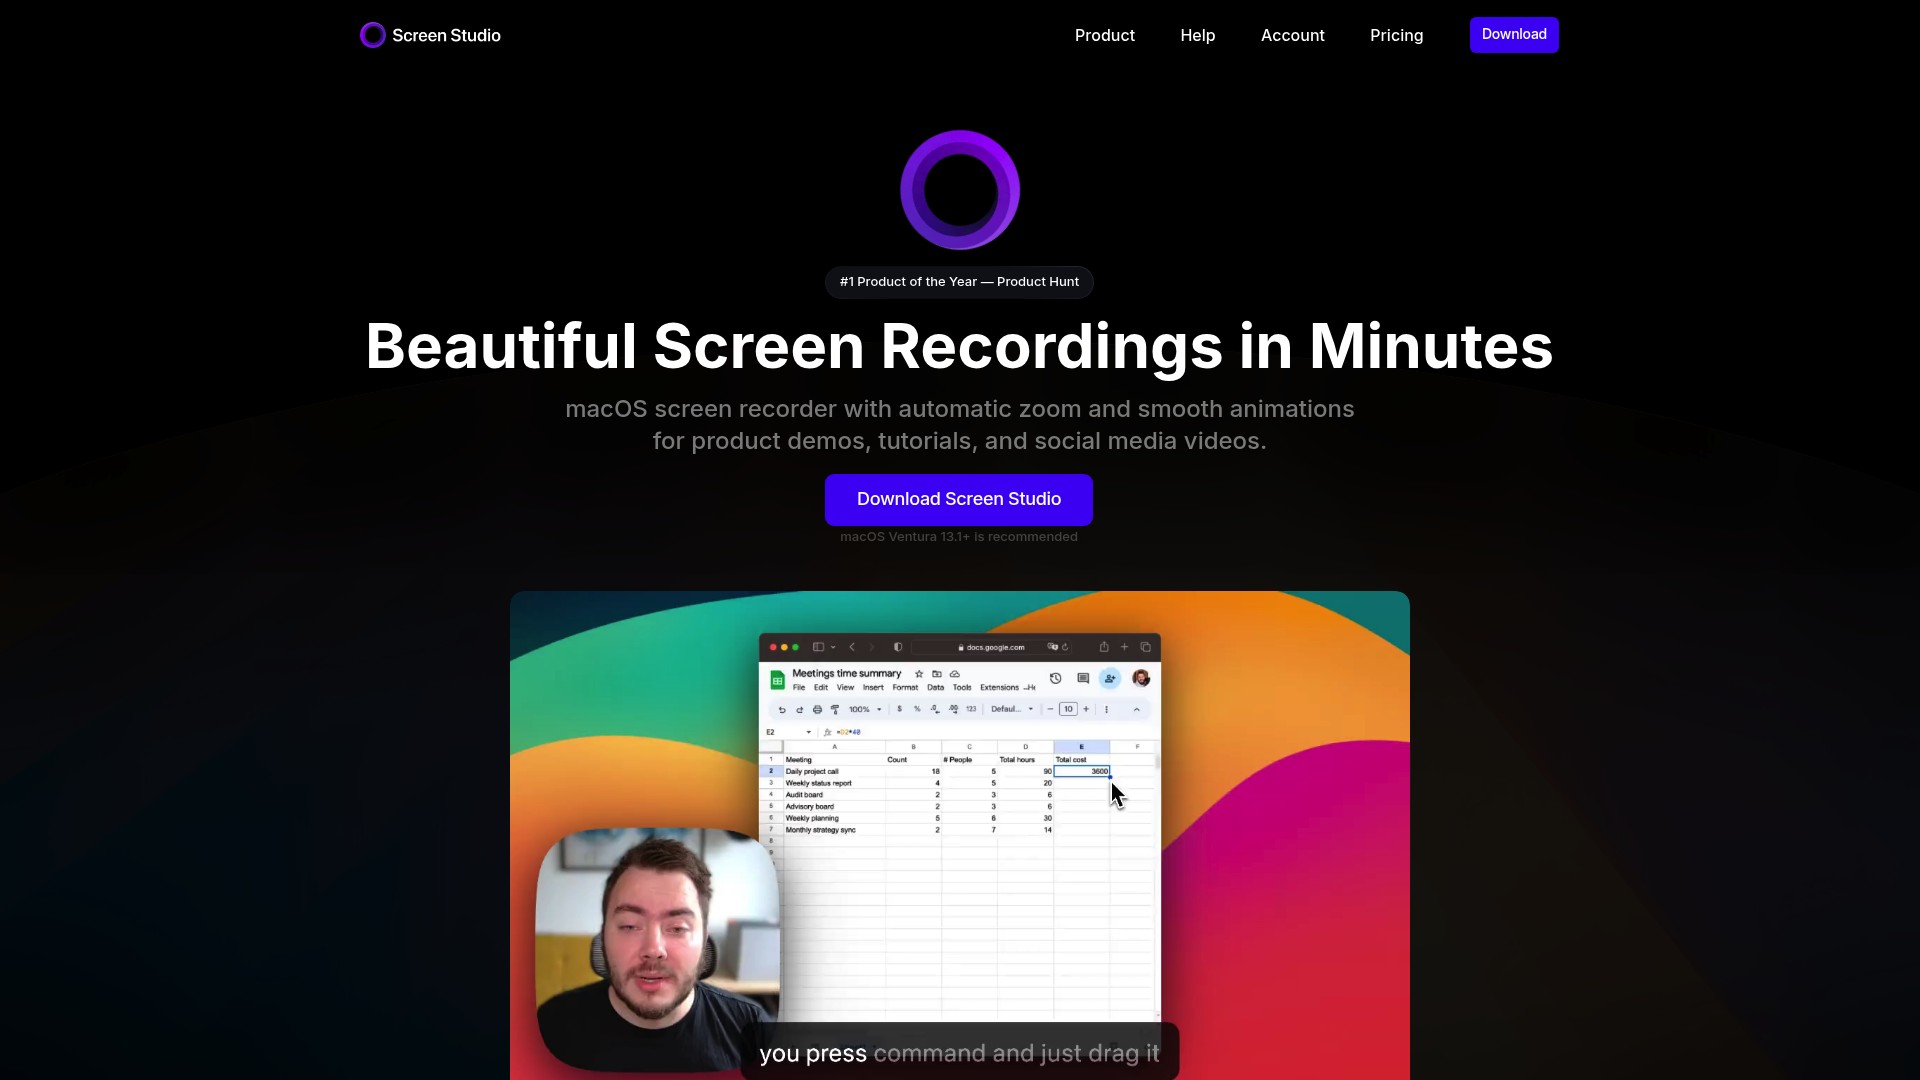Click the decrease decimal places icon
Viewport: 1920px width, 1080px height.
pyautogui.click(x=935, y=710)
